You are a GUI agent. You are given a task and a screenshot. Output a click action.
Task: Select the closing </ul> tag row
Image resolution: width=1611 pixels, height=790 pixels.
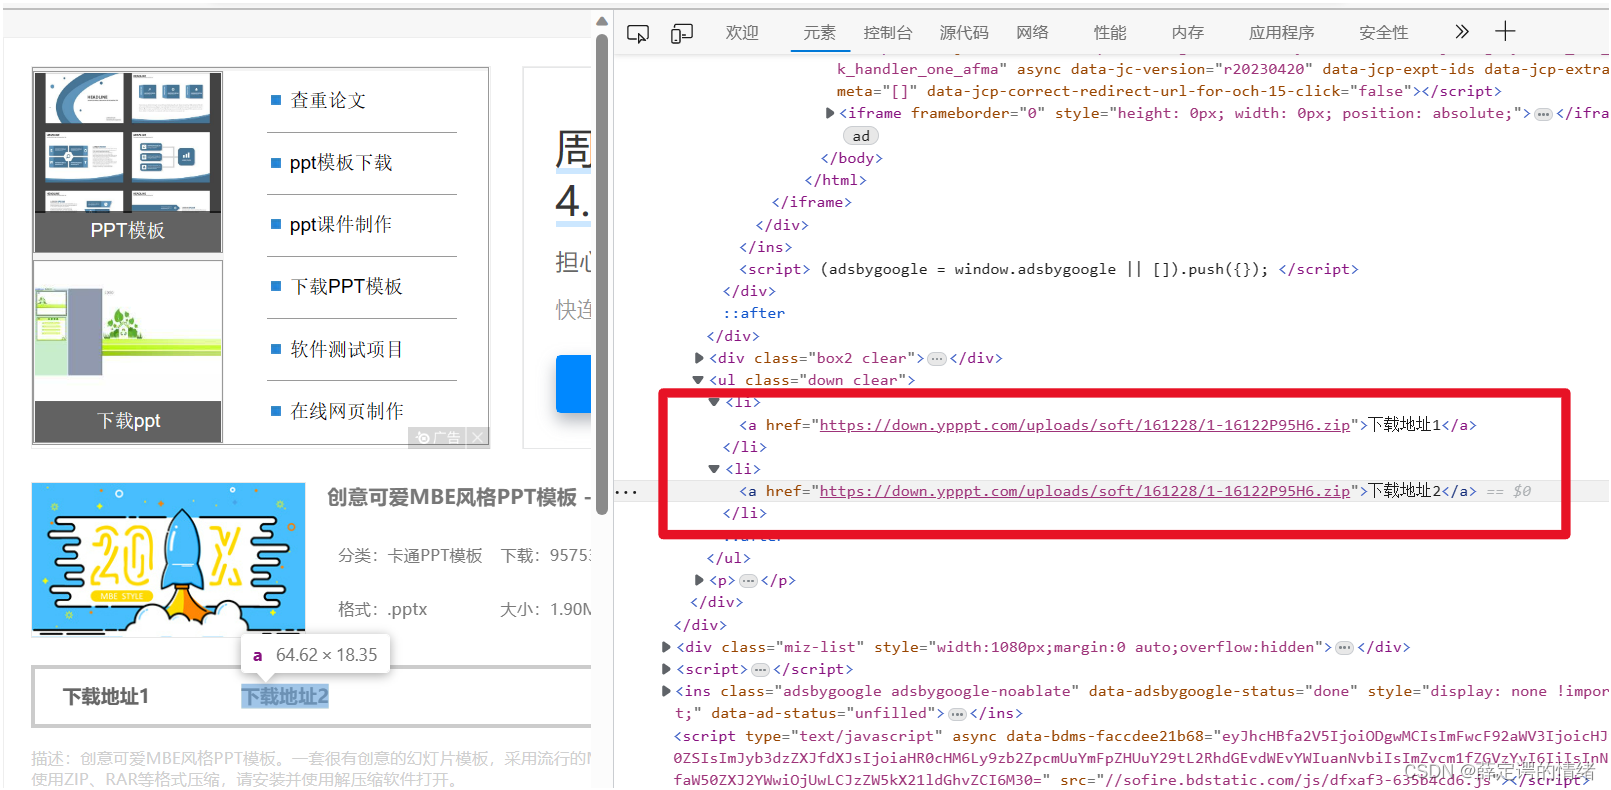728,558
